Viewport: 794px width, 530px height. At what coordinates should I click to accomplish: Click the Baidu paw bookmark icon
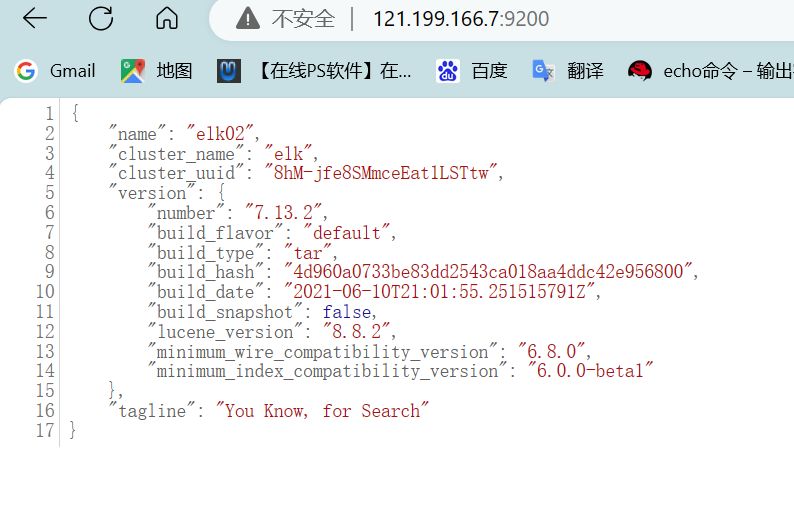point(448,71)
